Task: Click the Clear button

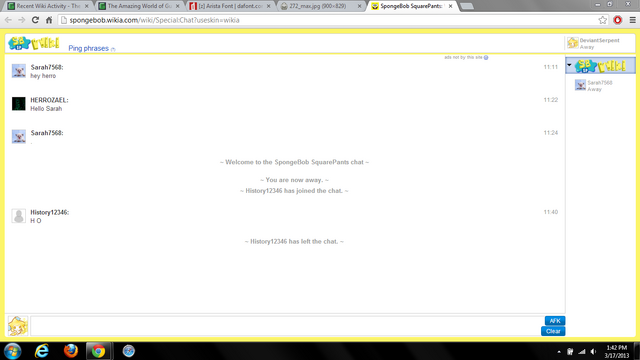Action: (553, 331)
